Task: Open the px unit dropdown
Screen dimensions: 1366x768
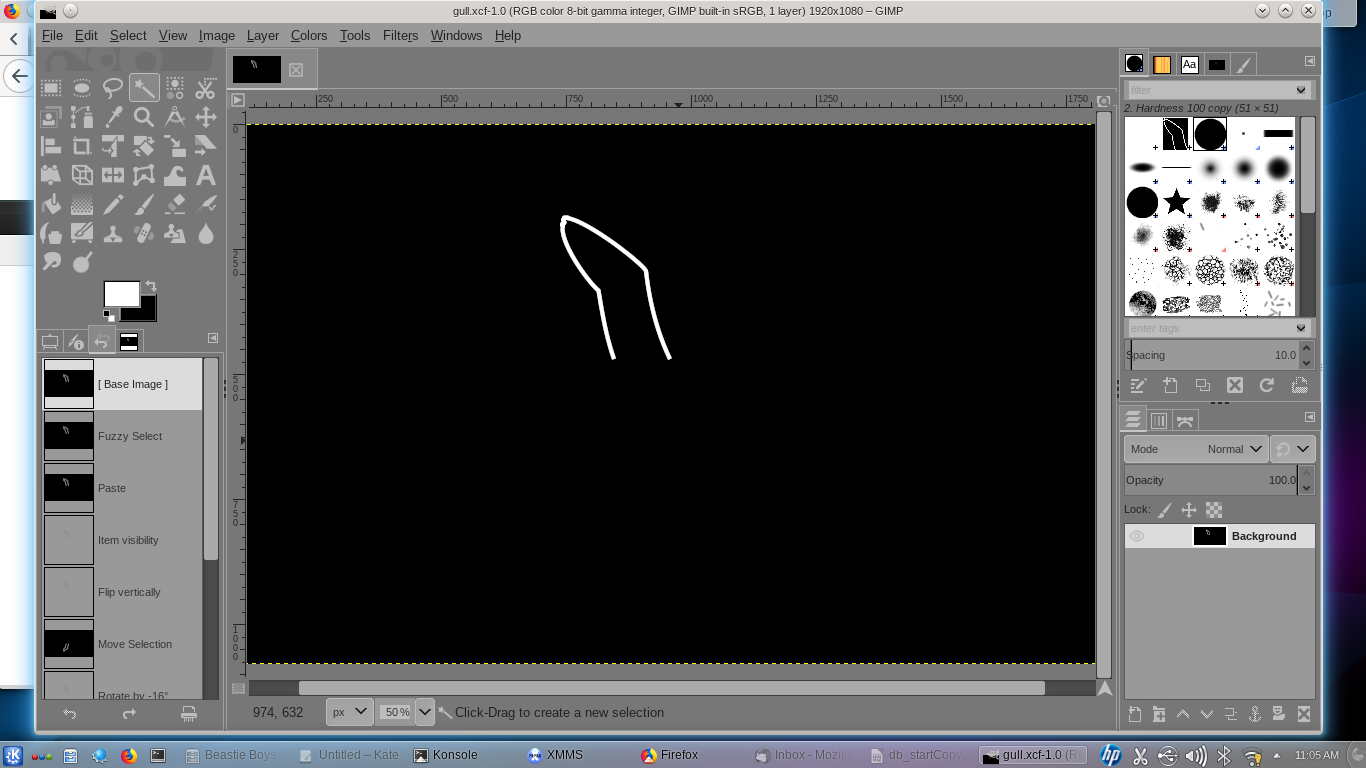Action: (x=350, y=712)
